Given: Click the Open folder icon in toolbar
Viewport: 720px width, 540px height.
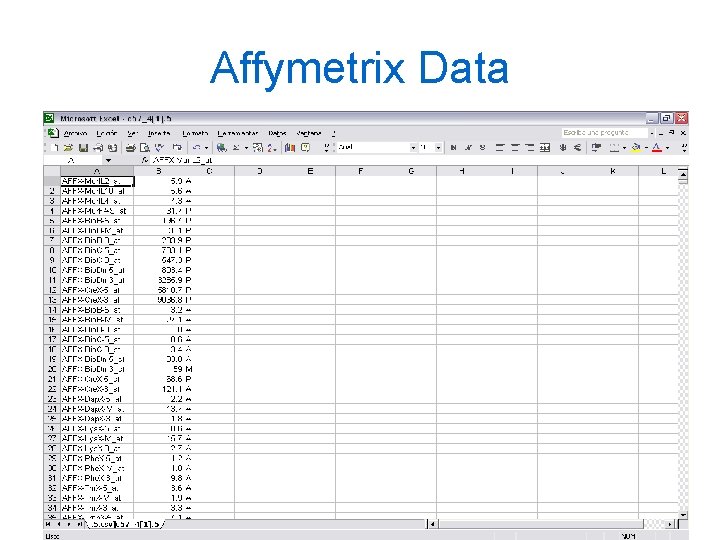Looking at the screenshot, I should (68, 147).
